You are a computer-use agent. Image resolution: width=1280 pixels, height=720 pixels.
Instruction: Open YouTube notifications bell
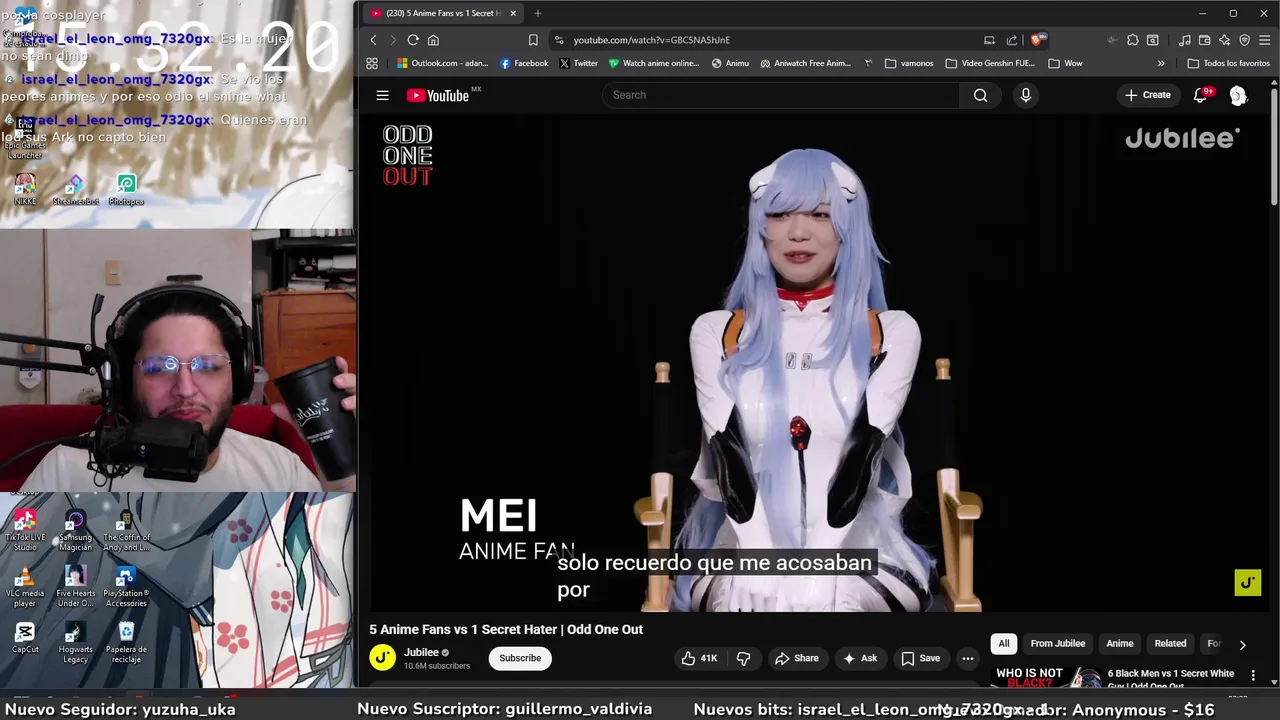[x=1202, y=95]
